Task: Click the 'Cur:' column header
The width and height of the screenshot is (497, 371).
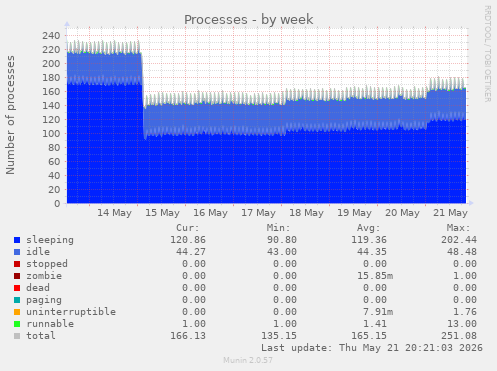Action: (x=188, y=228)
